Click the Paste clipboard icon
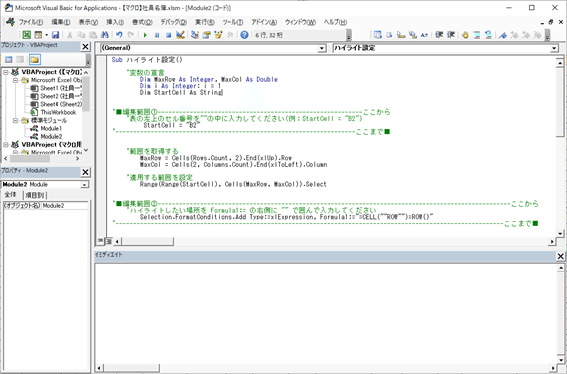The width and height of the screenshot is (567, 374). (x=93, y=35)
